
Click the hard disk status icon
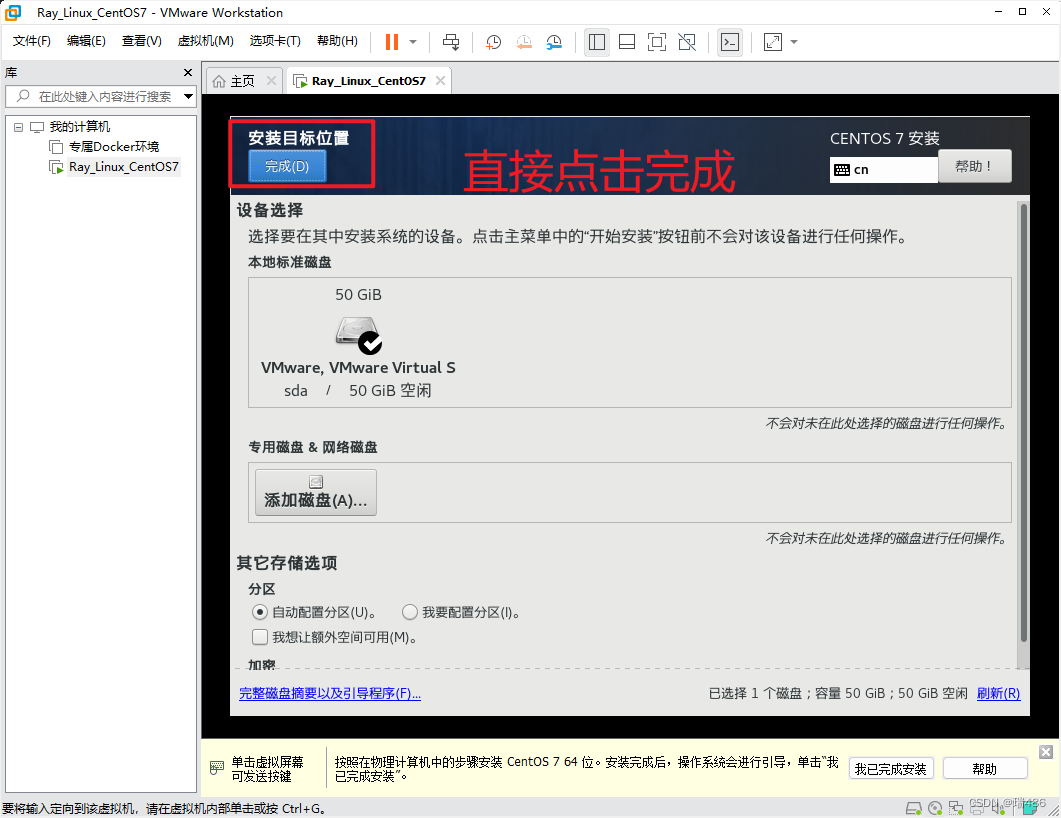coord(913,808)
